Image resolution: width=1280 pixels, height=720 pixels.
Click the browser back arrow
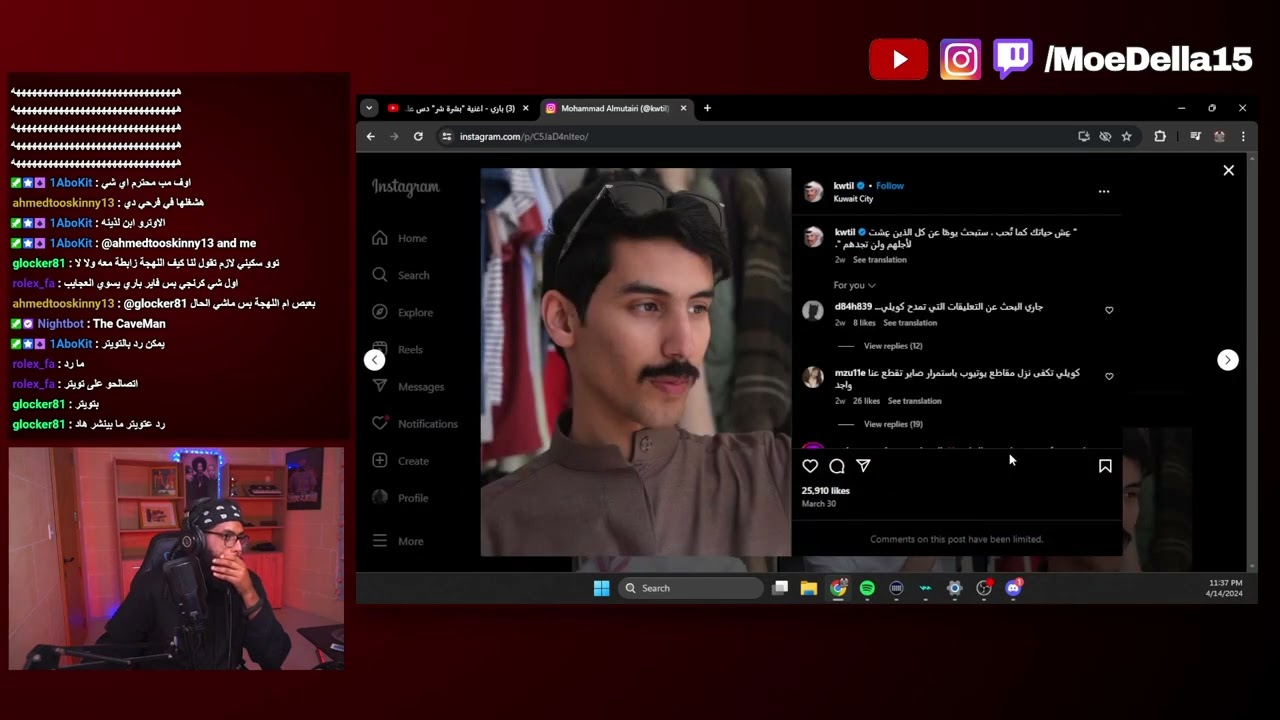tap(371, 136)
